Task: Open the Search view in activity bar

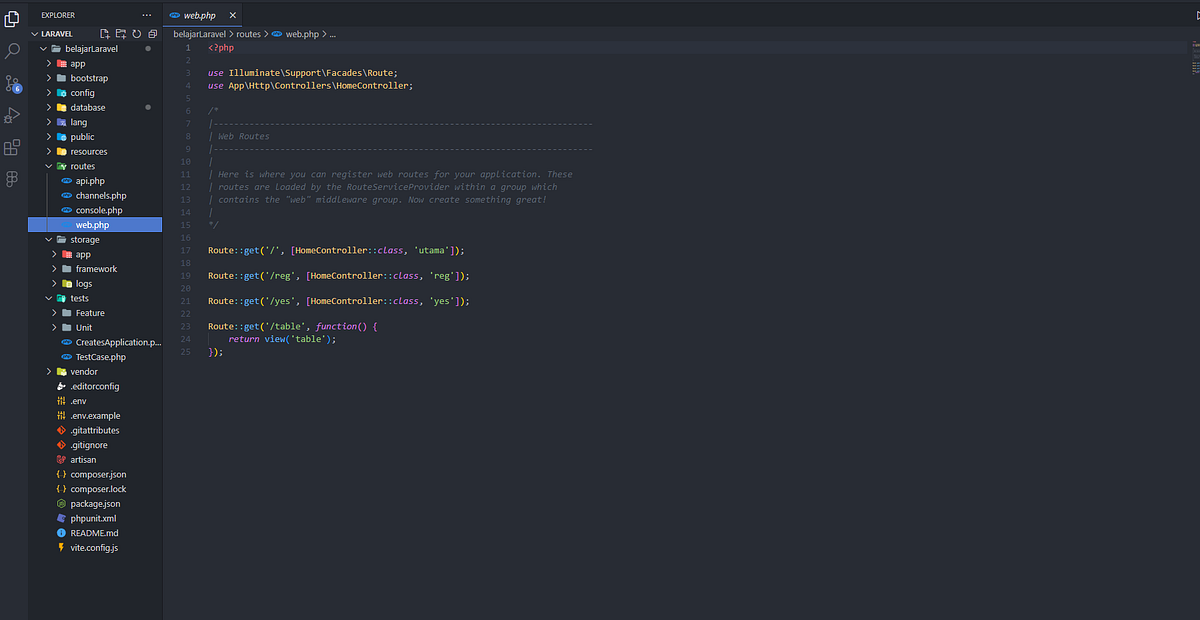Action: (13, 50)
